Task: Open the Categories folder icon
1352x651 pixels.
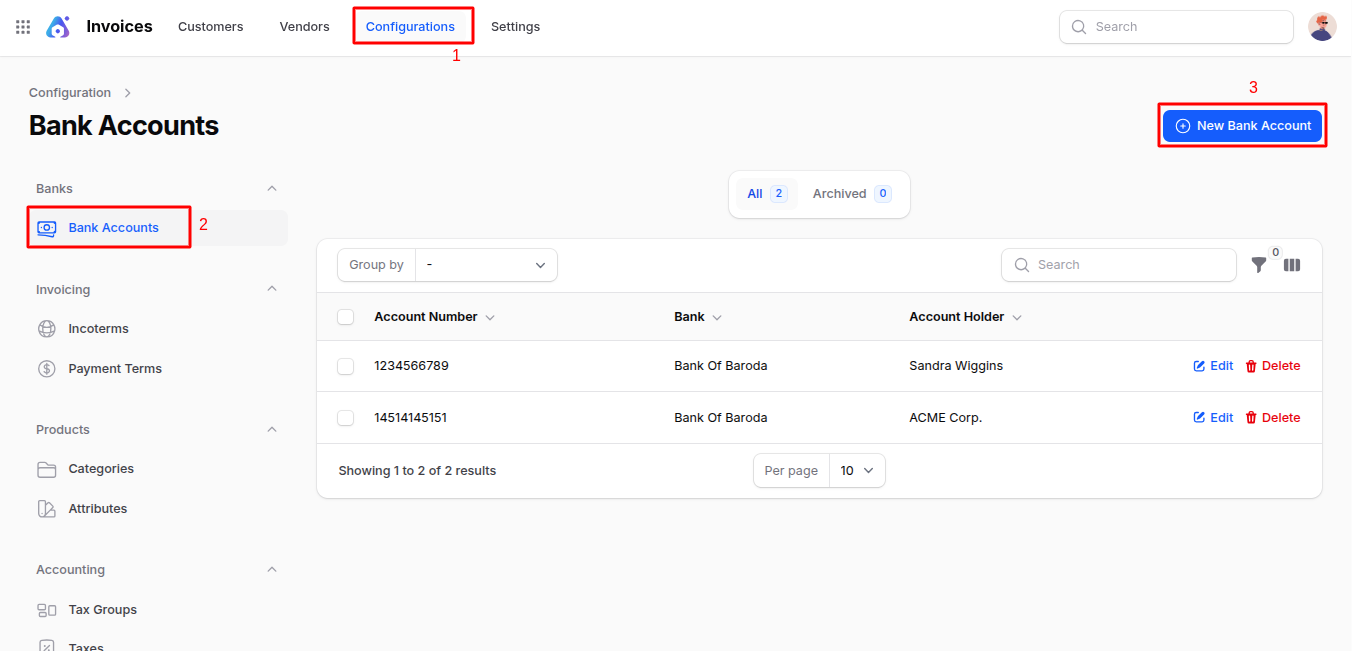Action: 46,468
